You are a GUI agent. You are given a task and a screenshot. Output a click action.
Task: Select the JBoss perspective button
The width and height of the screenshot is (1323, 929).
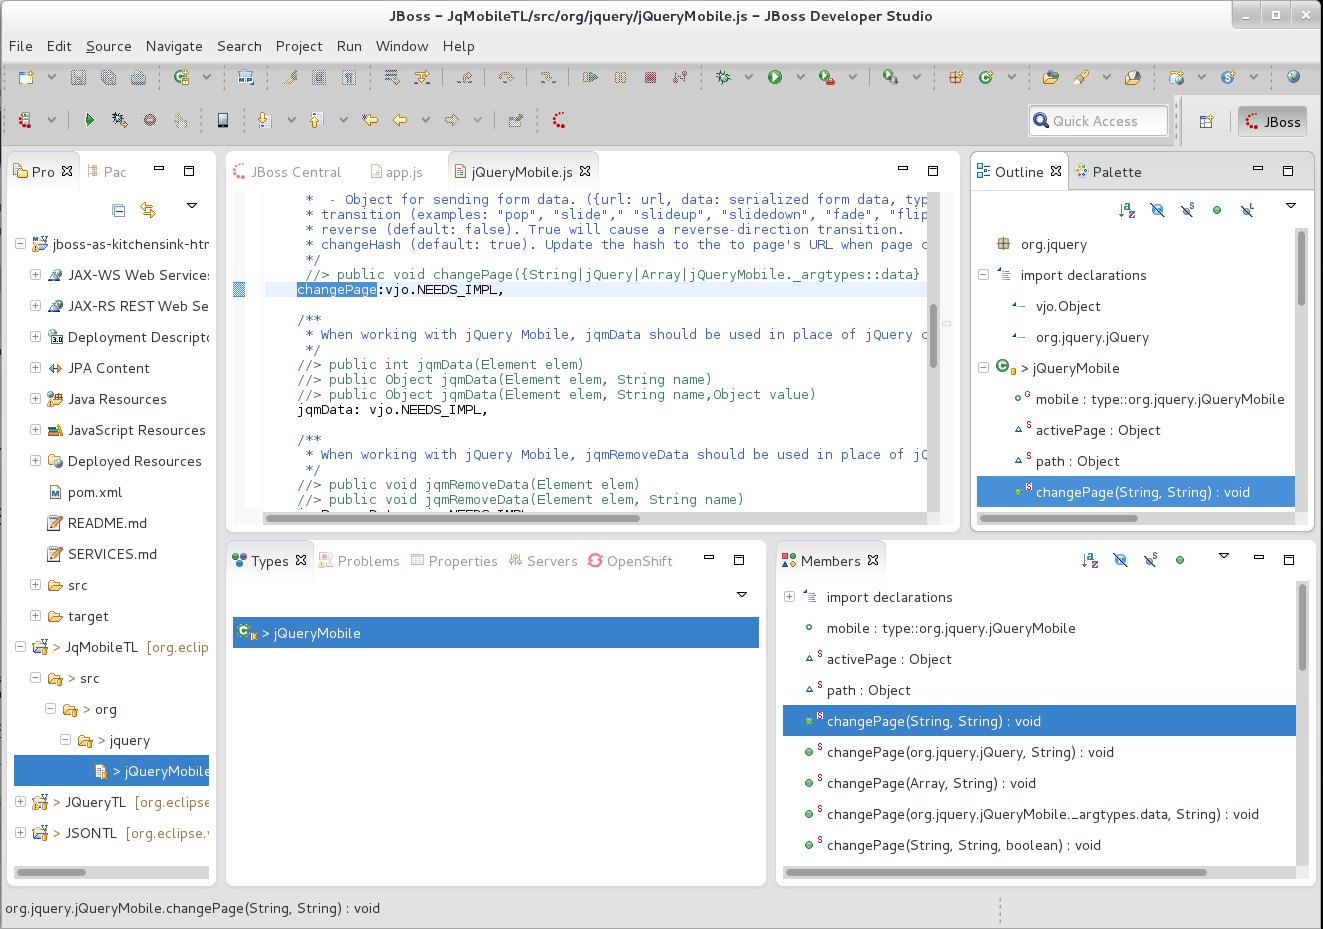tap(1273, 121)
